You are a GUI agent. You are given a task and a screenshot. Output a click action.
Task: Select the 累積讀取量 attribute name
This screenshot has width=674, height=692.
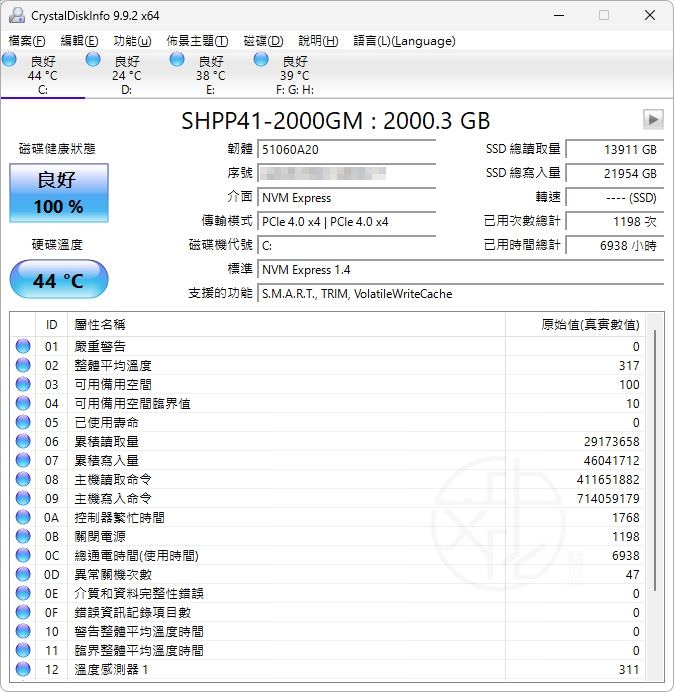click(x=106, y=441)
